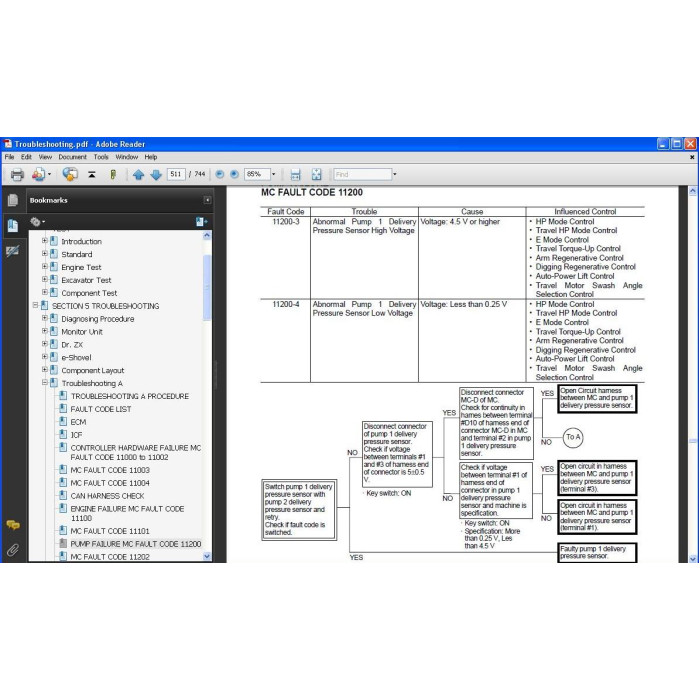
Task: Click the bookmarks list scrollbar thumb
Action: [207, 287]
